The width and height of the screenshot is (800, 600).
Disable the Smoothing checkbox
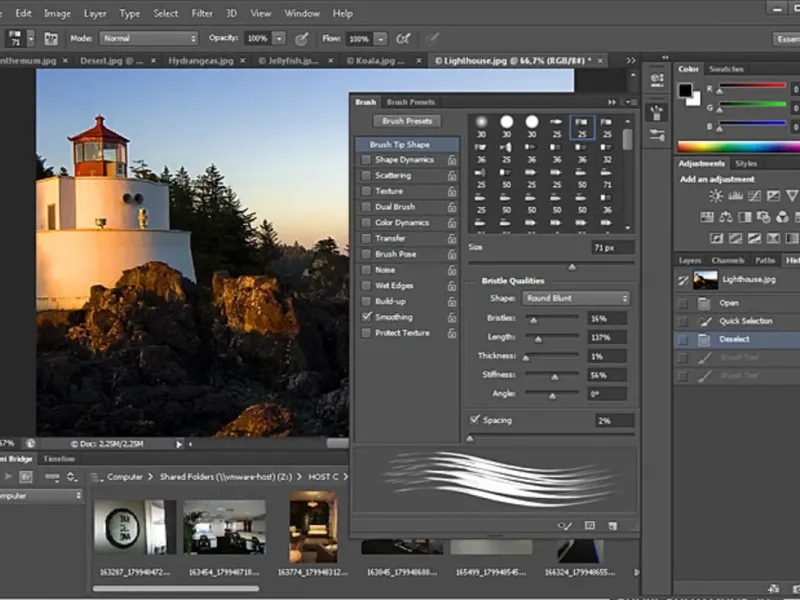366,317
